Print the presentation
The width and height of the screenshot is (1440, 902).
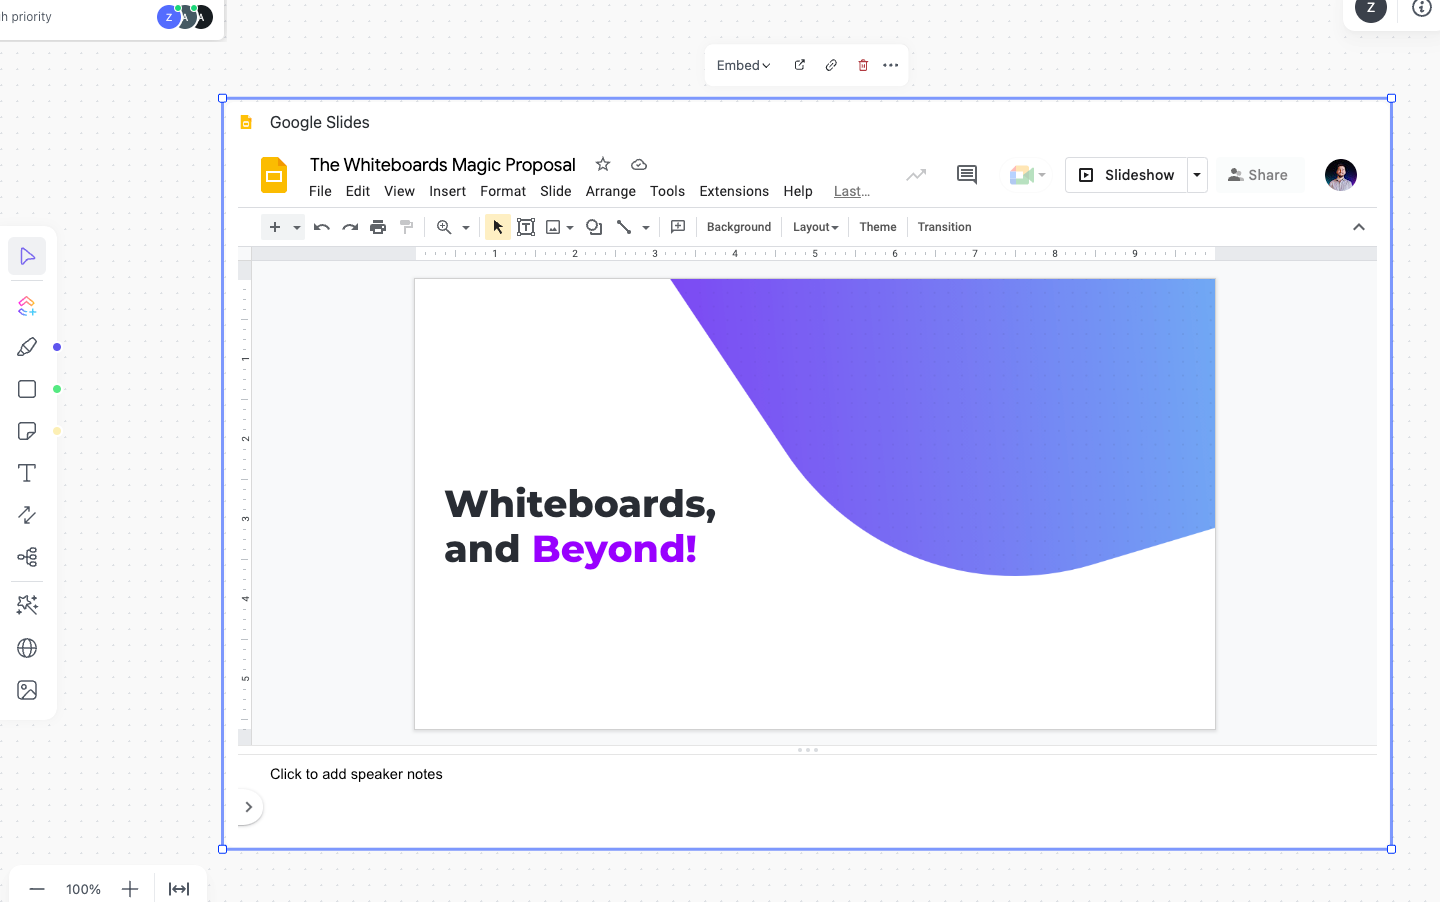tap(378, 227)
